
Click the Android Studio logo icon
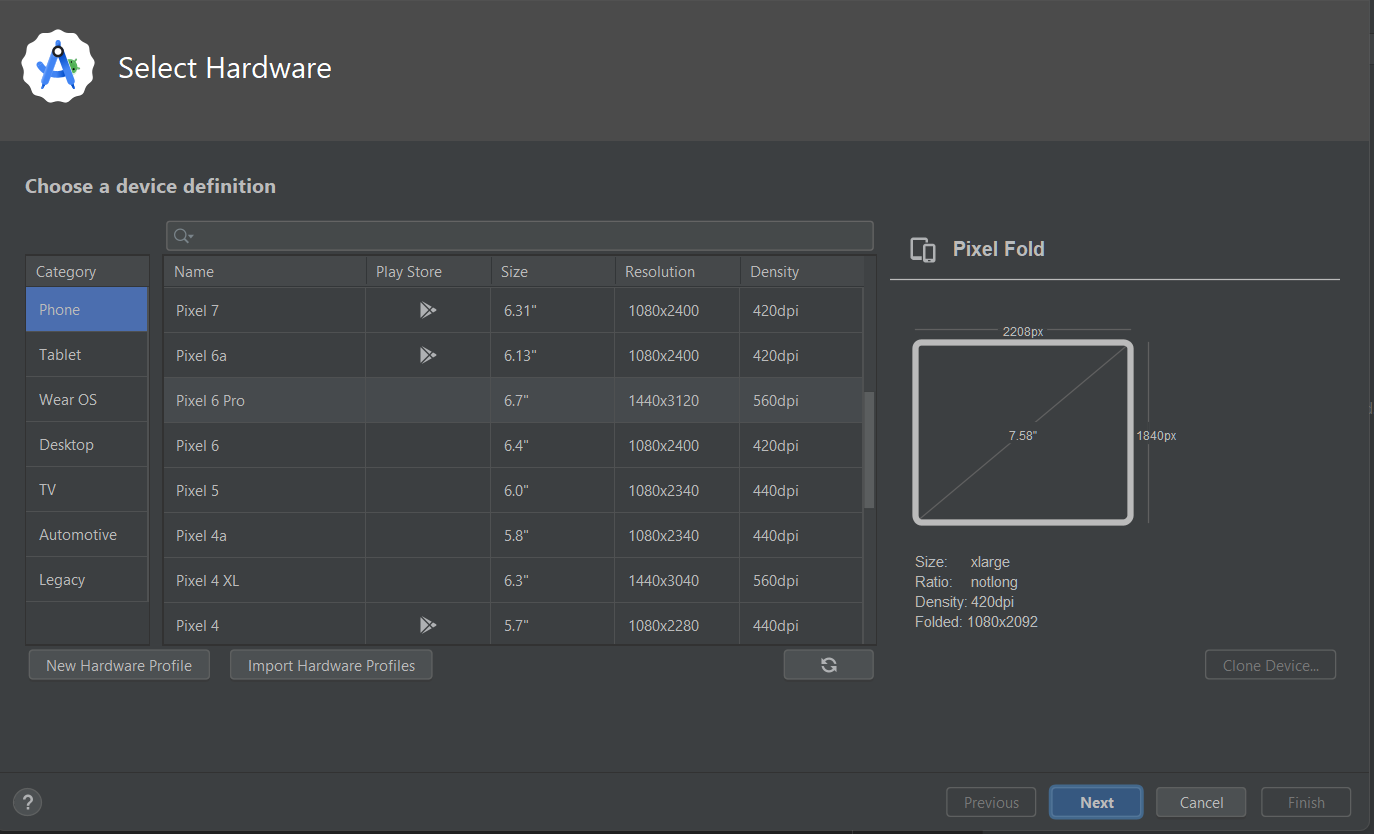[x=58, y=66]
